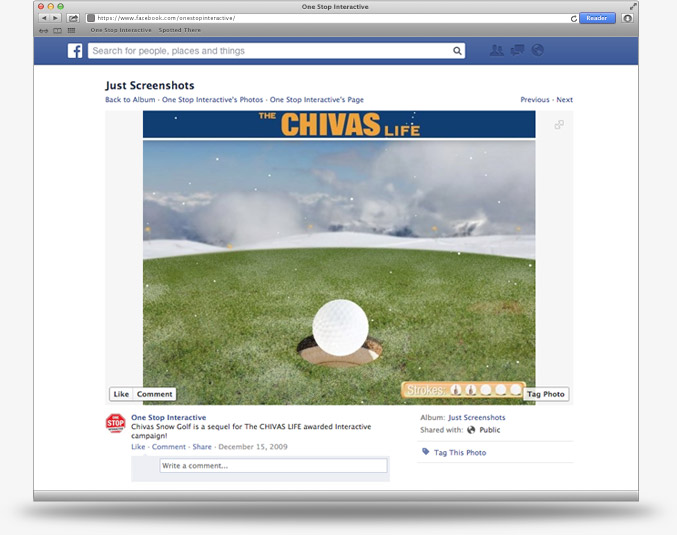This screenshot has height=535, width=677.
Task: Go to the Previous photo link
Action: pos(535,100)
